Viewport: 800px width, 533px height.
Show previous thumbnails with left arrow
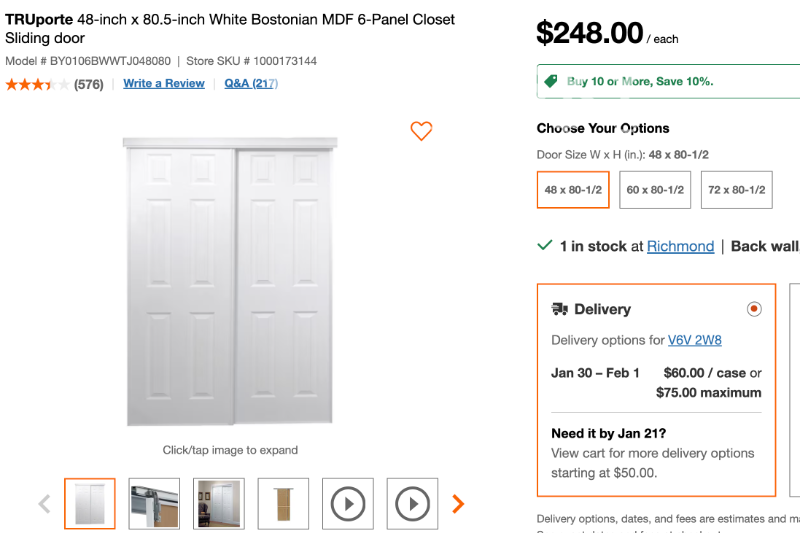click(x=44, y=504)
